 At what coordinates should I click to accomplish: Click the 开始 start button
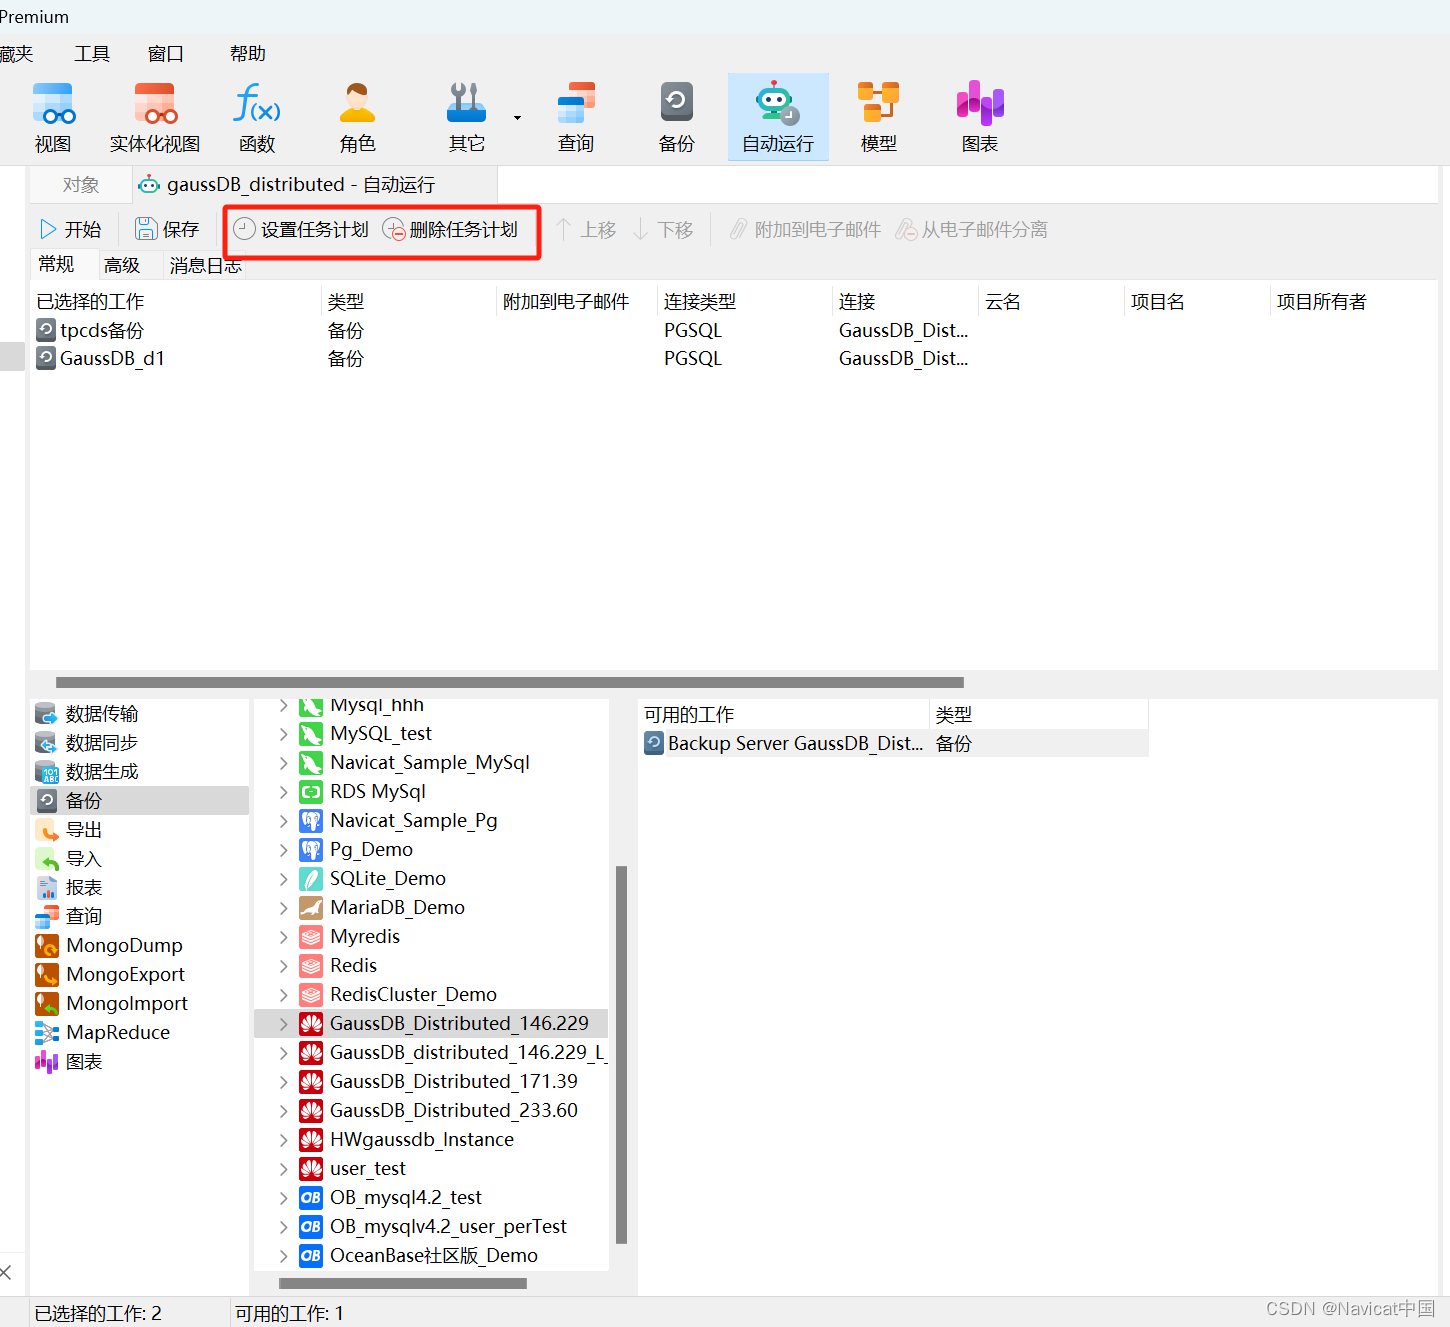tap(71, 230)
